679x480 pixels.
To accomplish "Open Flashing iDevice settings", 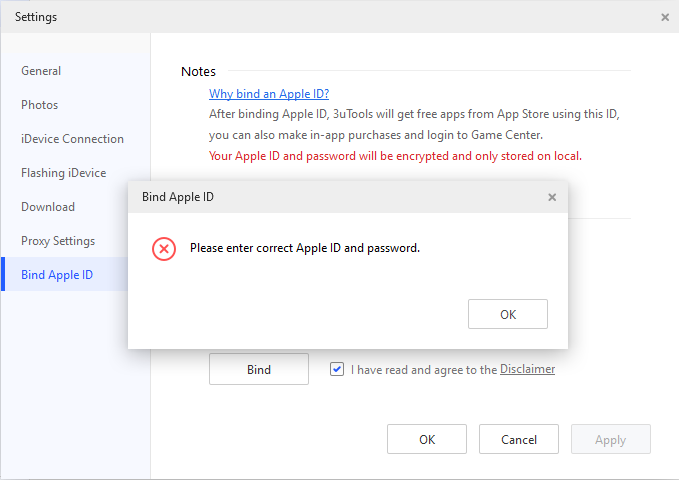I will [64, 173].
